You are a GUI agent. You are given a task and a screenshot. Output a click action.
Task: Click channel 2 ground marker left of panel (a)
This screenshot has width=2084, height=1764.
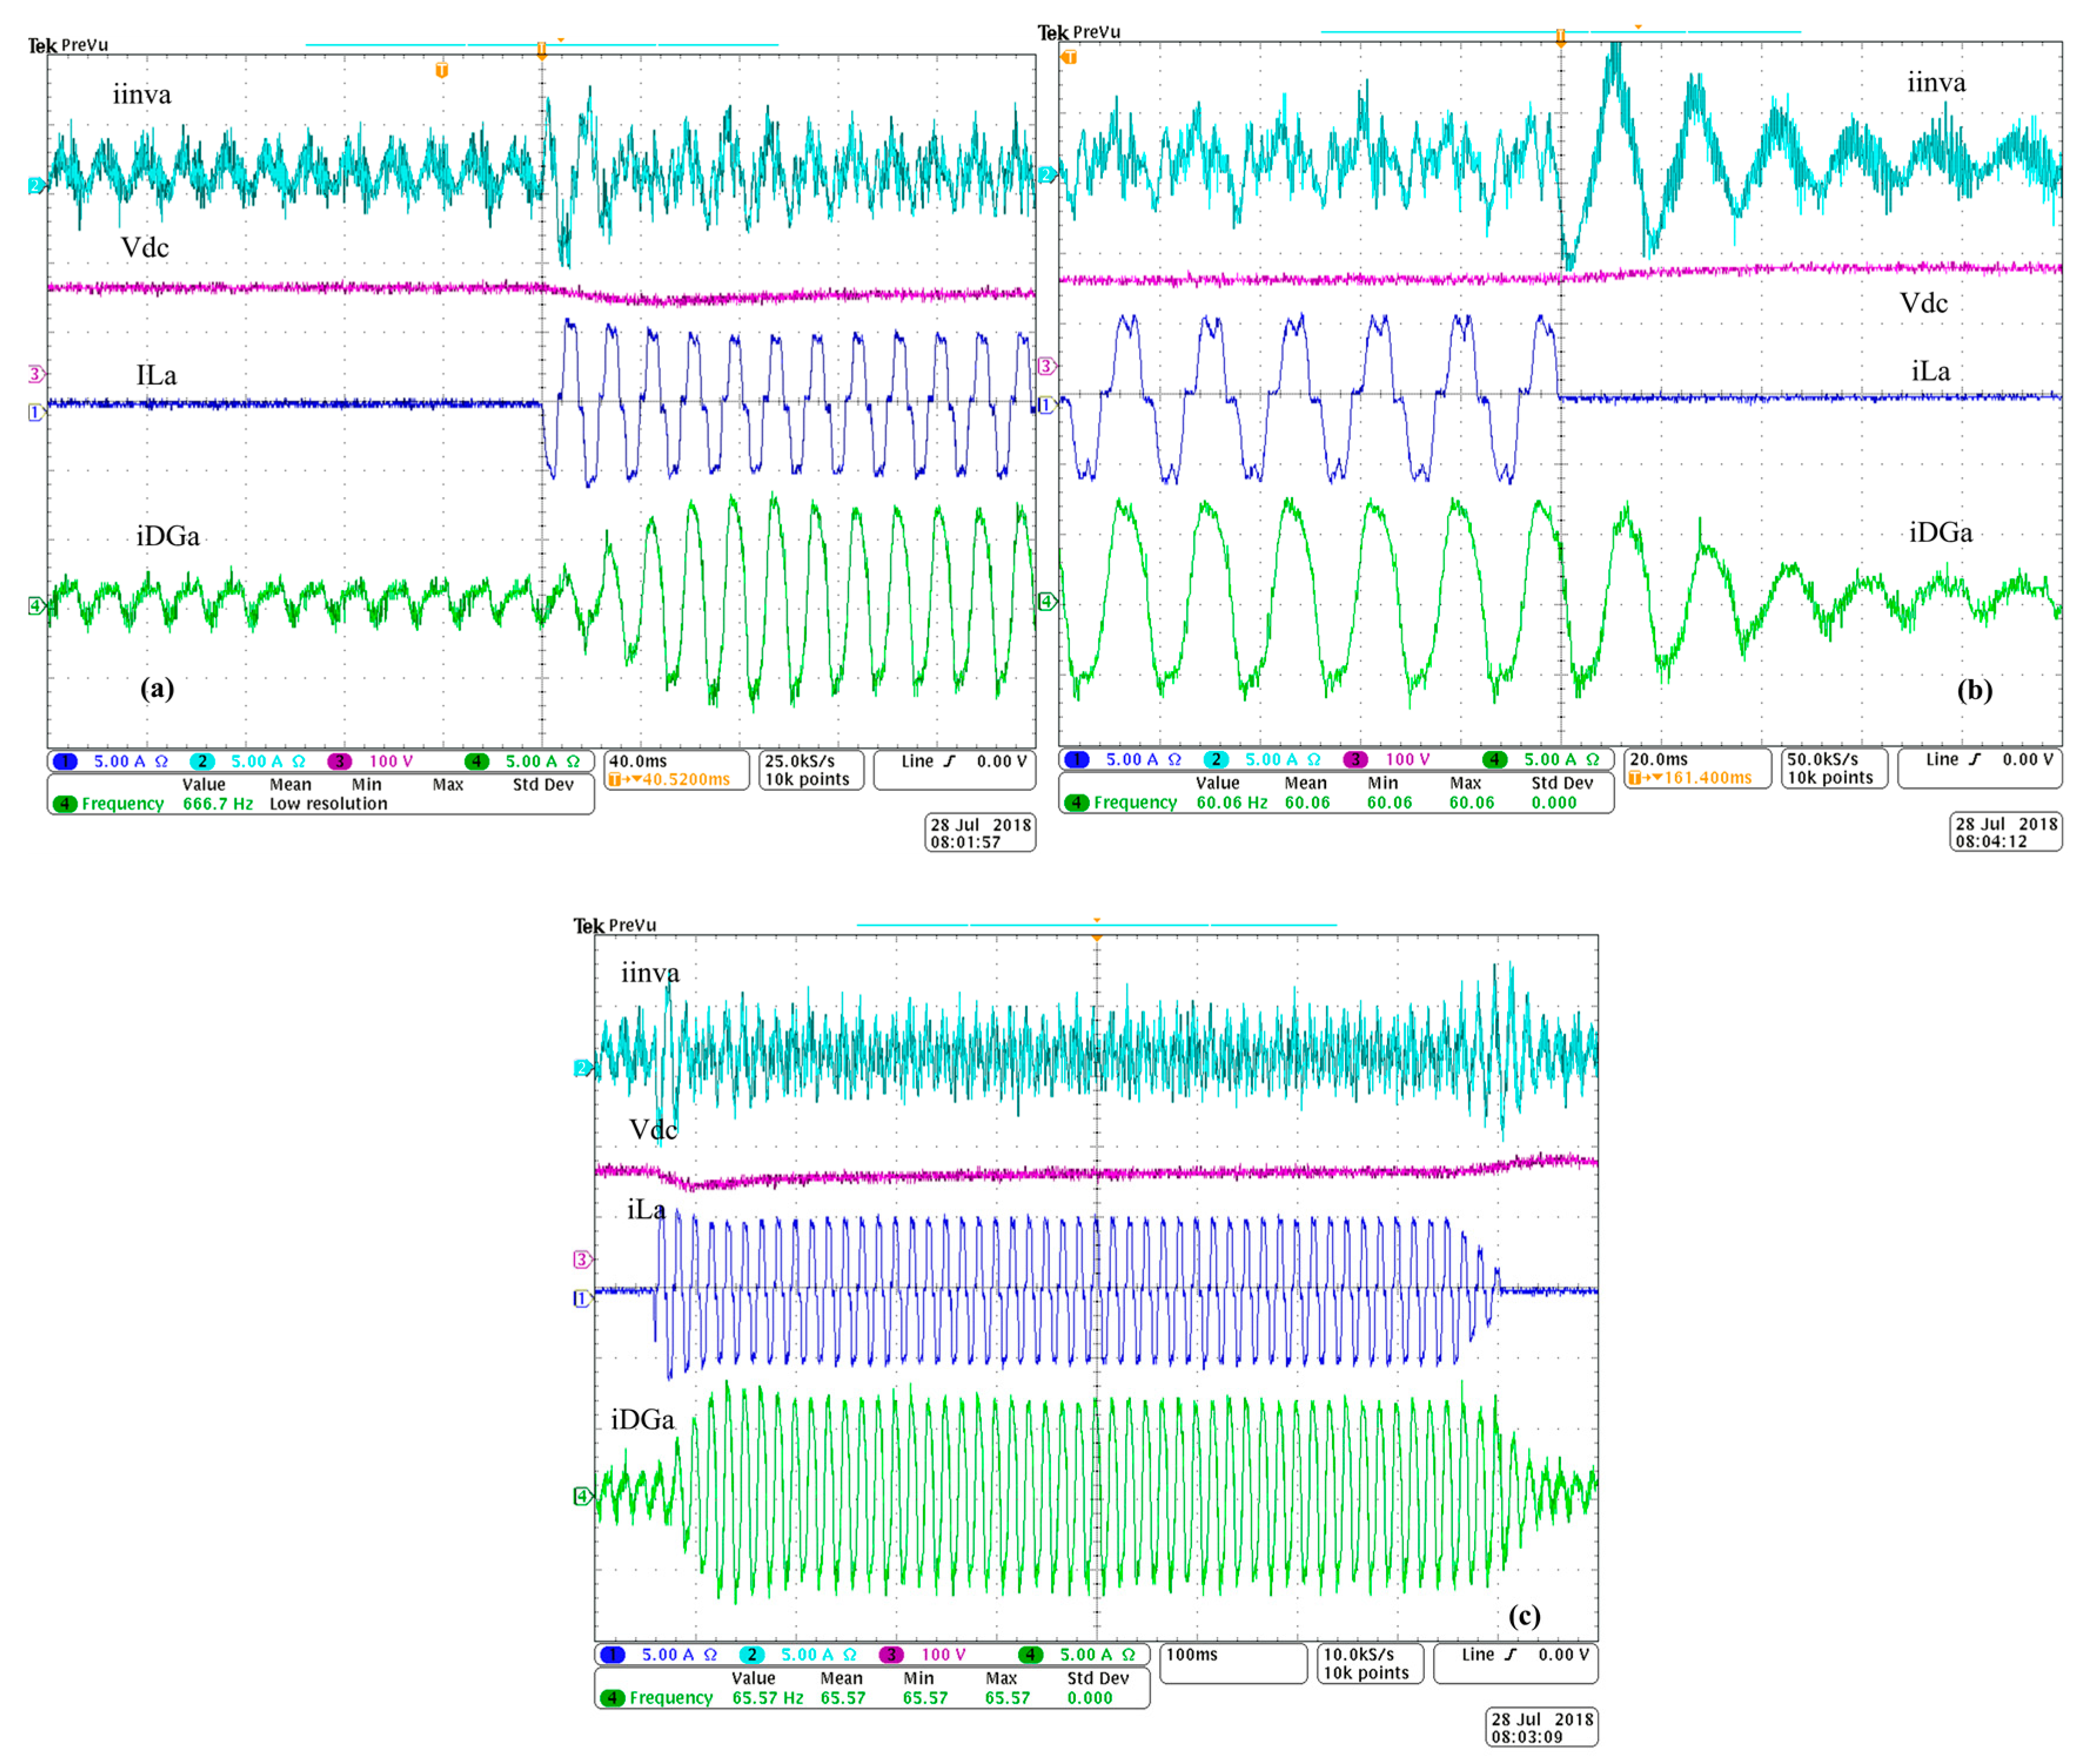pyautogui.click(x=35, y=185)
